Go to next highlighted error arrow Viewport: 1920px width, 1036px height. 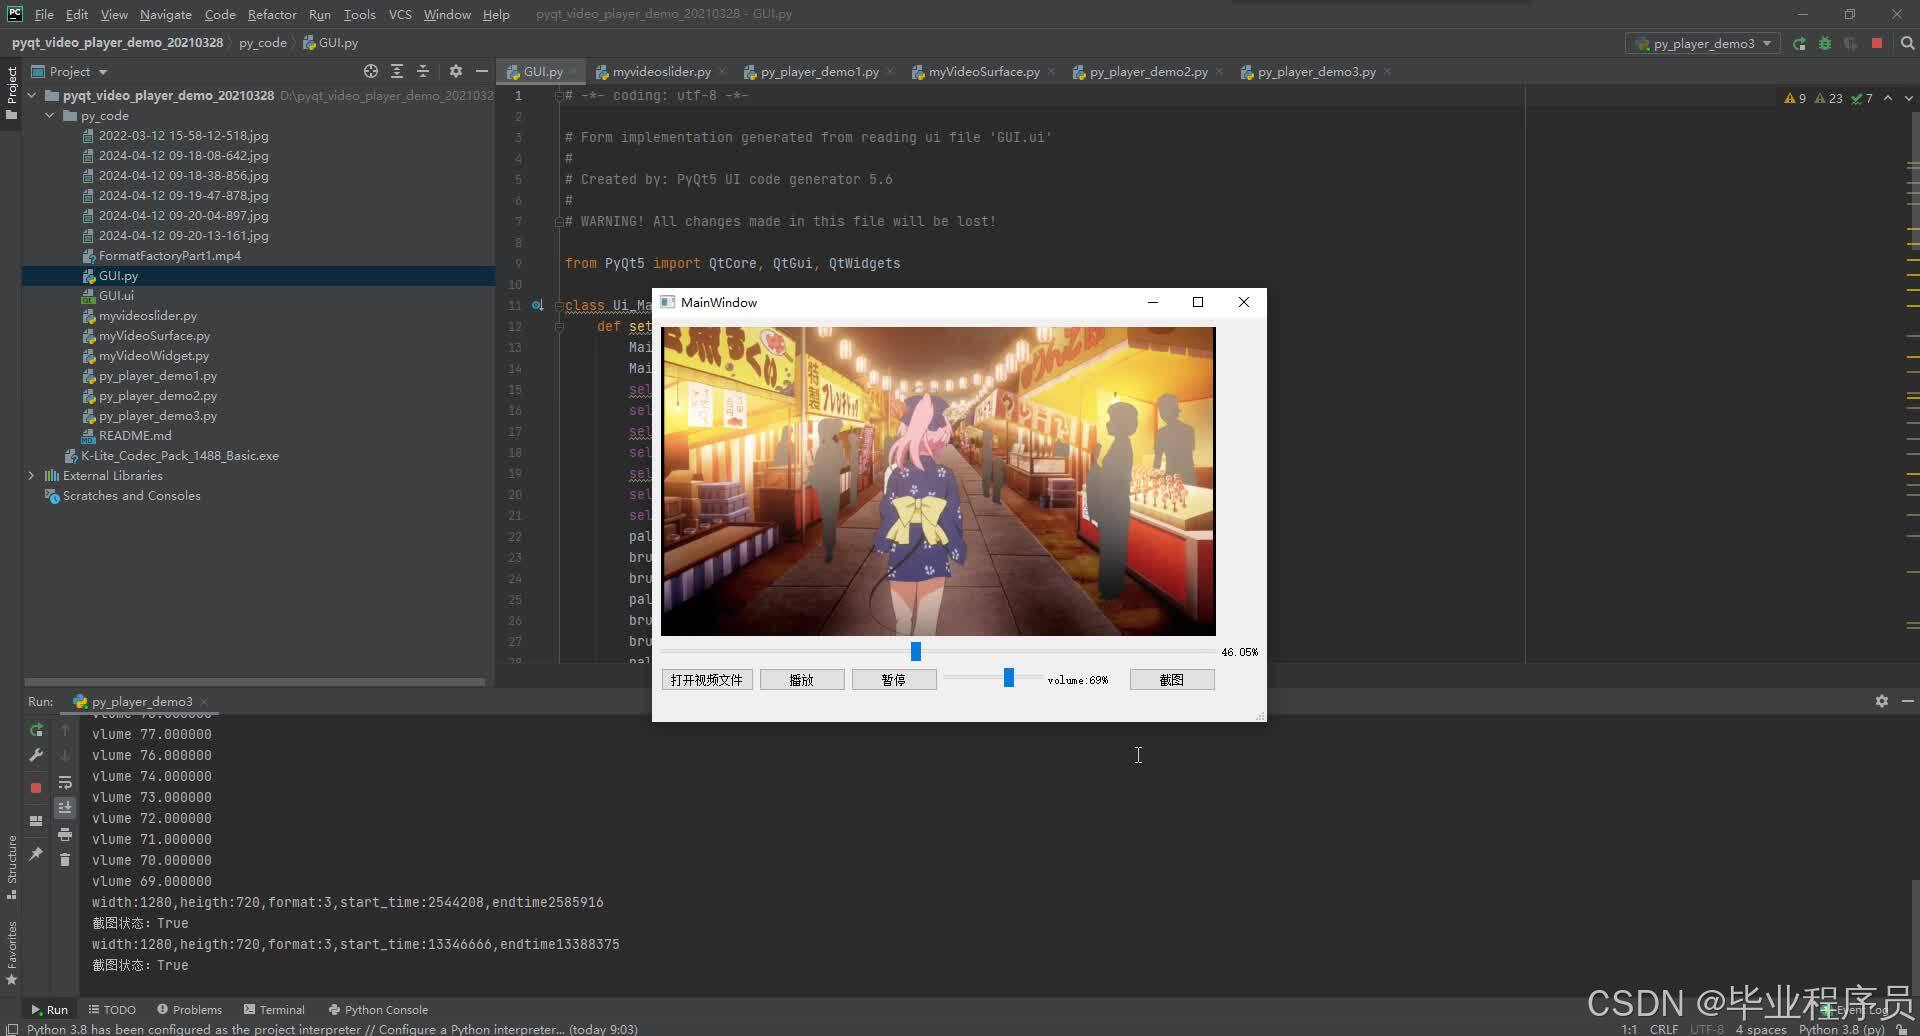click(1908, 98)
